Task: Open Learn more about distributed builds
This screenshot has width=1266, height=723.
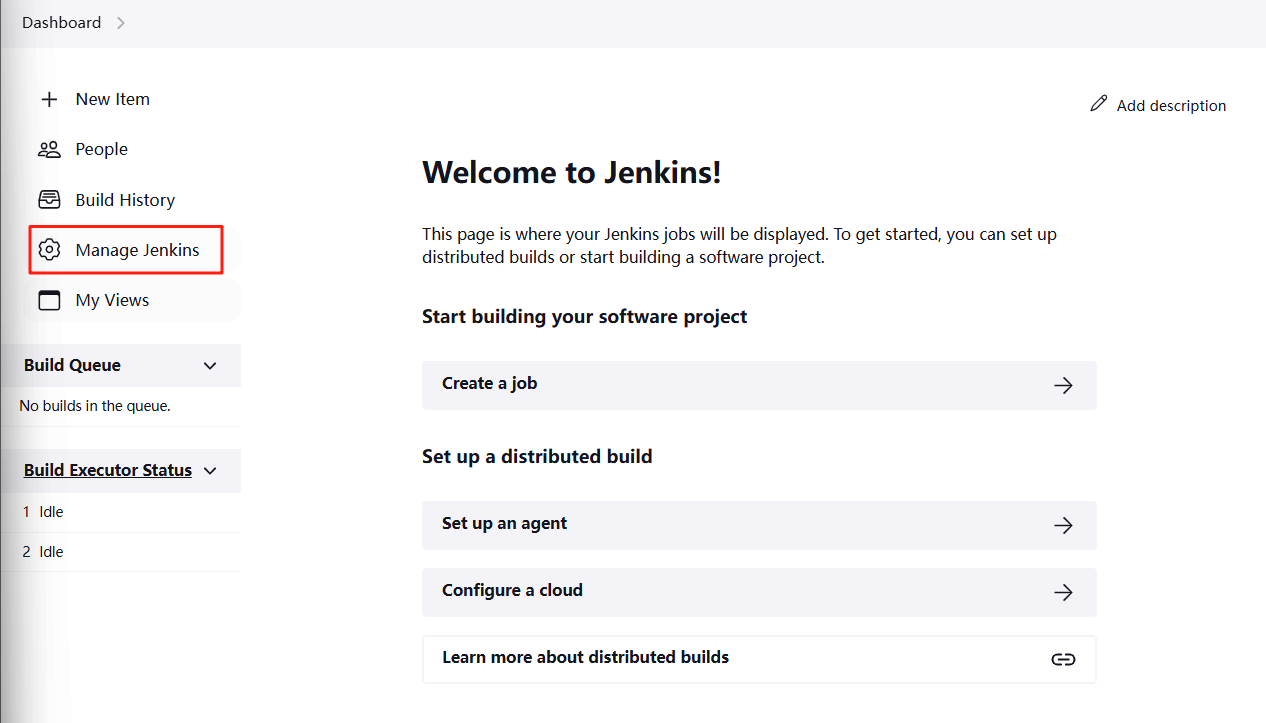Action: (759, 659)
